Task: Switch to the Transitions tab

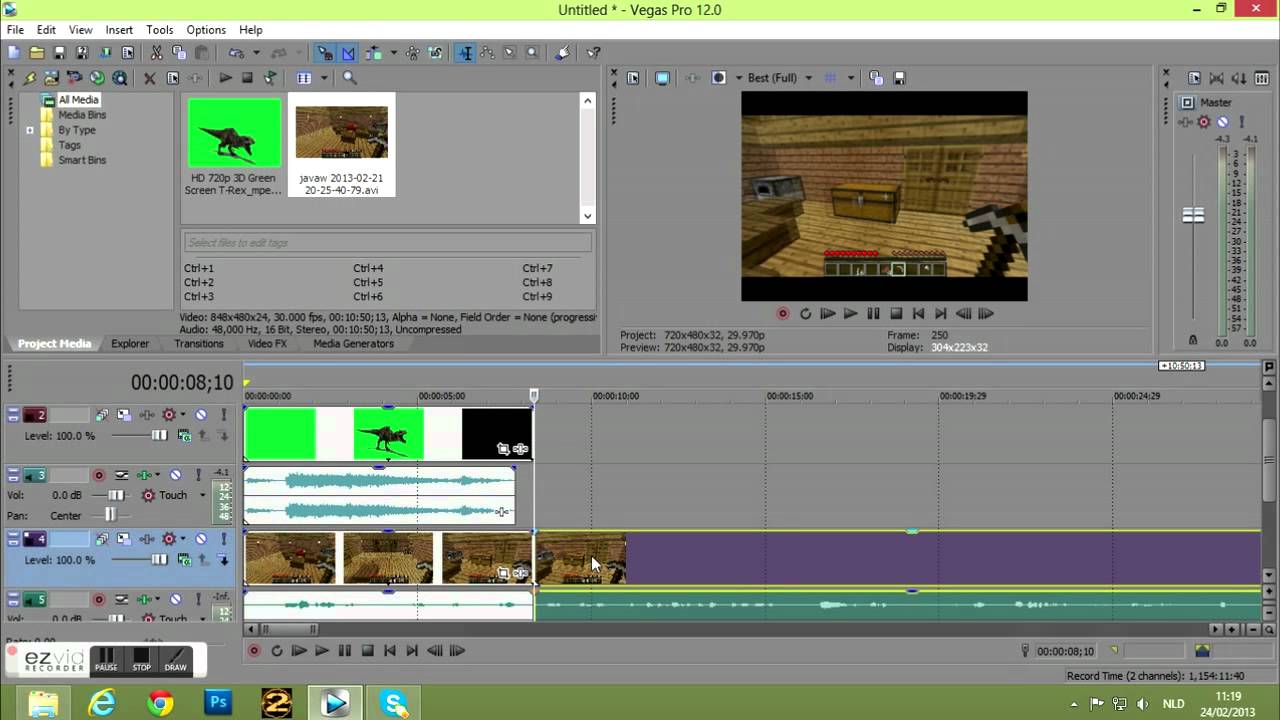Action: (x=199, y=344)
